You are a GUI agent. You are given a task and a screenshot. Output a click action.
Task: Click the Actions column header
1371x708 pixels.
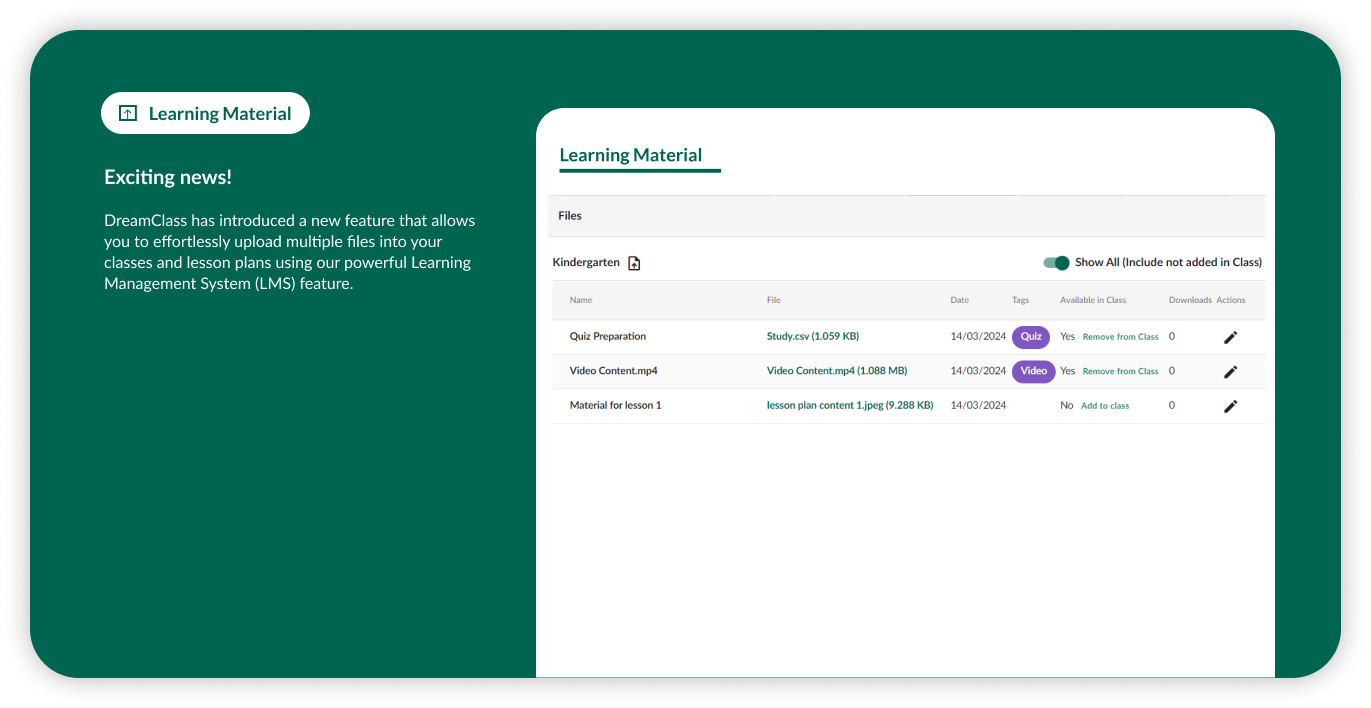1231,300
